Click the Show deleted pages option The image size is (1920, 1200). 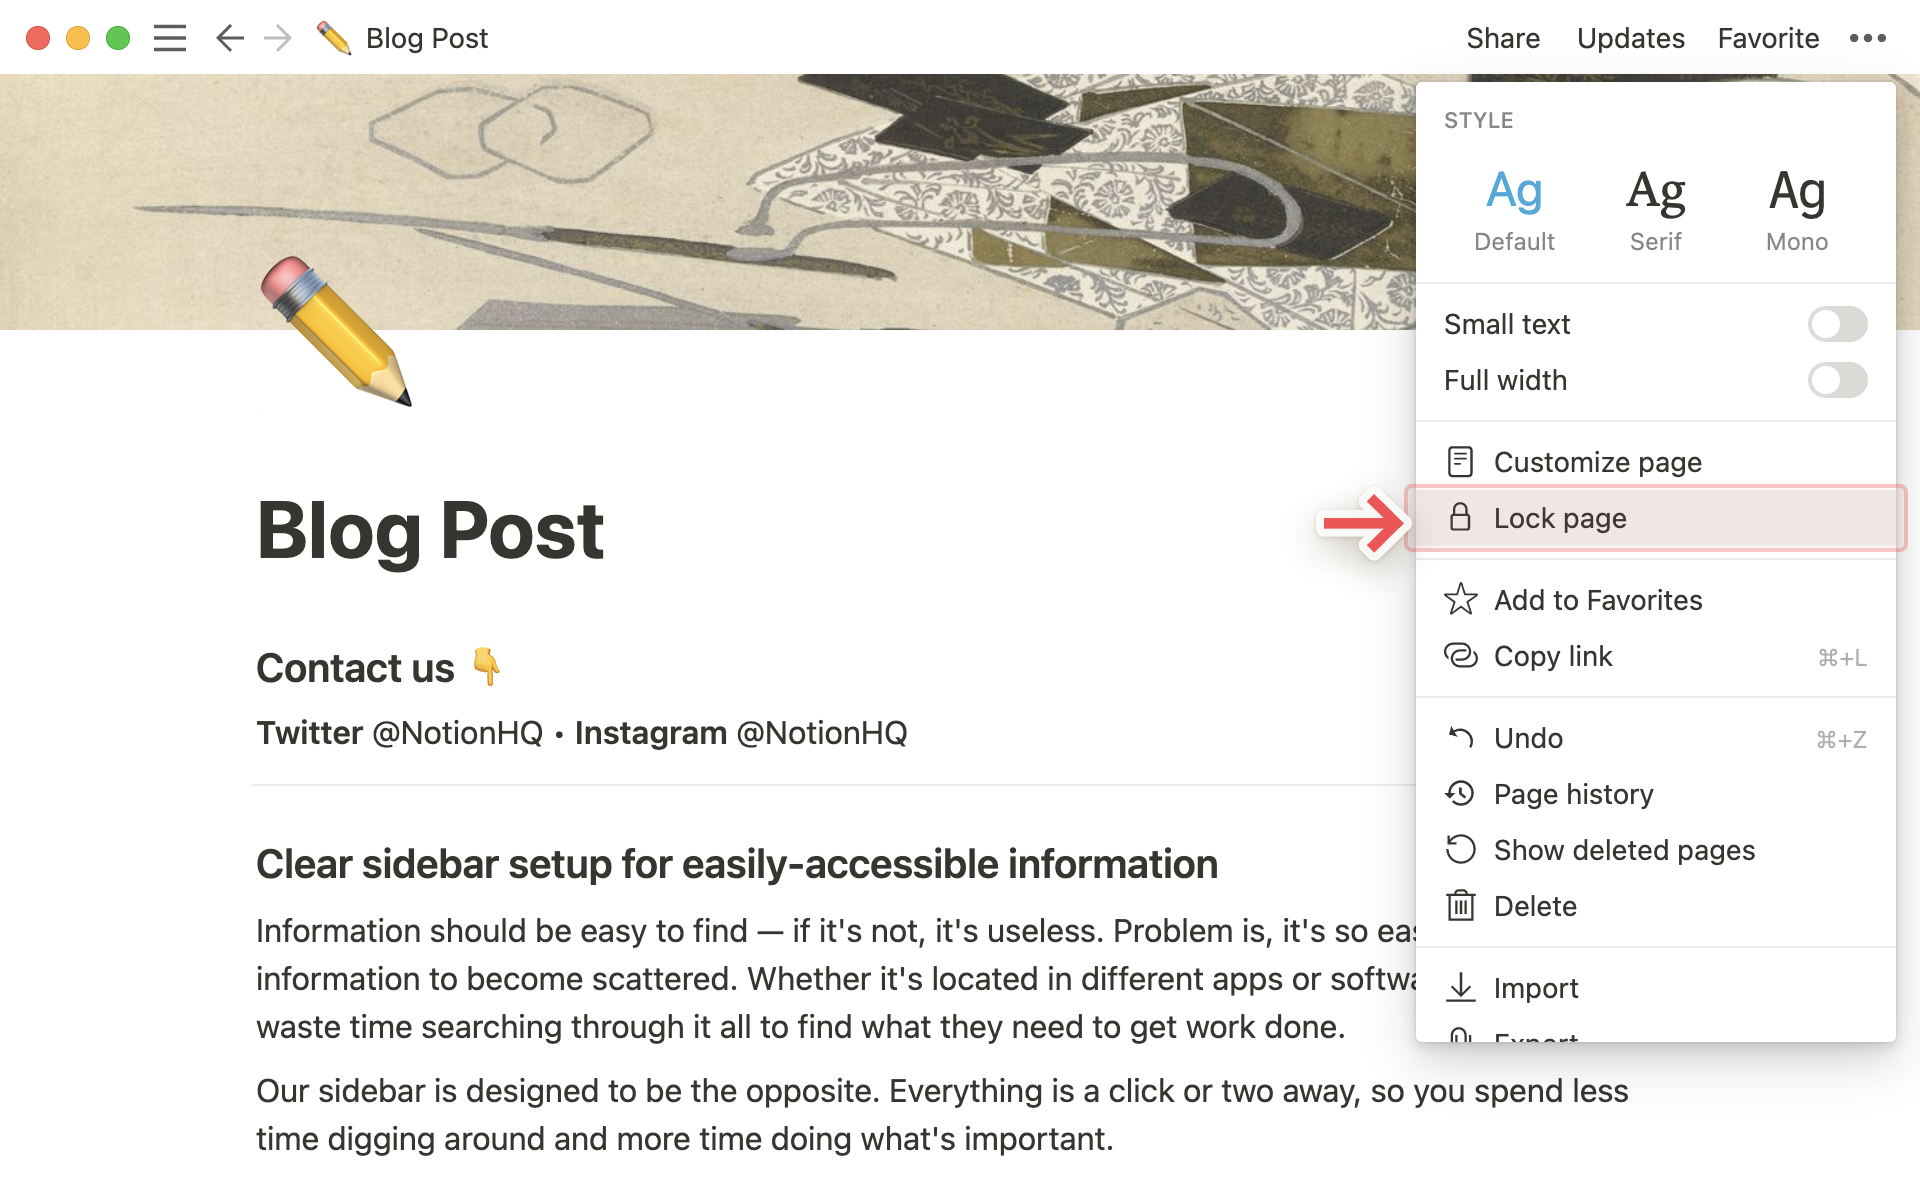[1627, 849]
